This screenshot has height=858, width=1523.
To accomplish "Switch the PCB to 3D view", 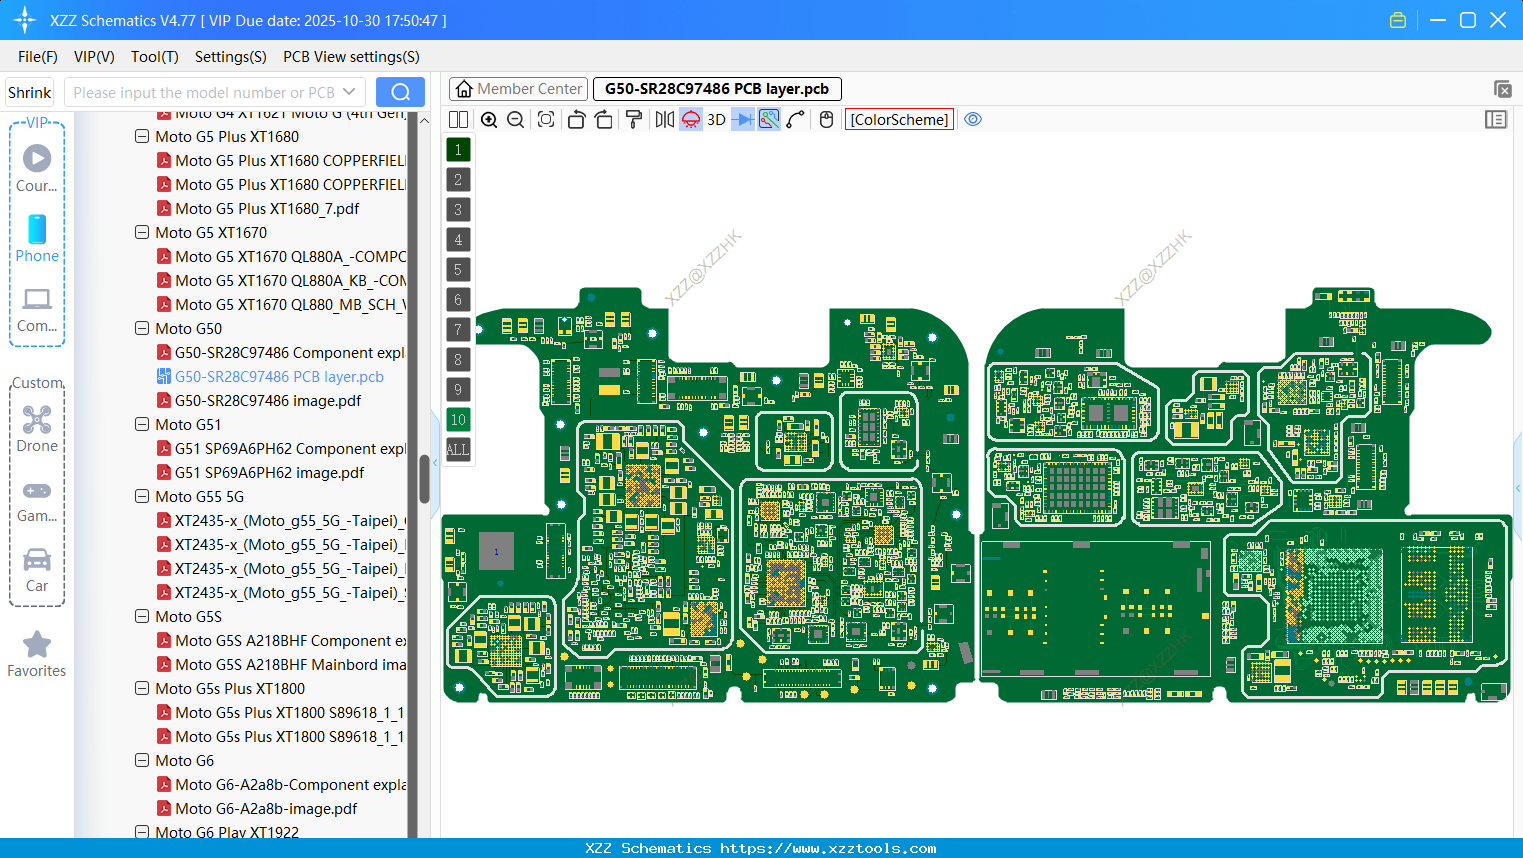I will 714,119.
